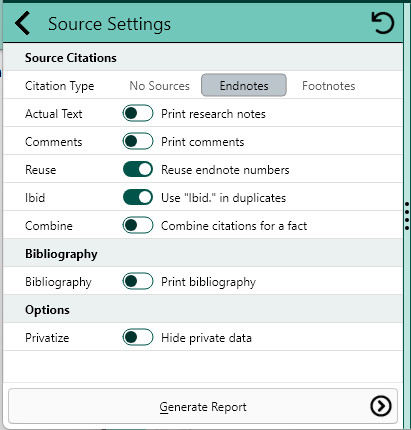The height and width of the screenshot is (430, 411).
Task: Click the Actual Text label
Action: pos(54,114)
